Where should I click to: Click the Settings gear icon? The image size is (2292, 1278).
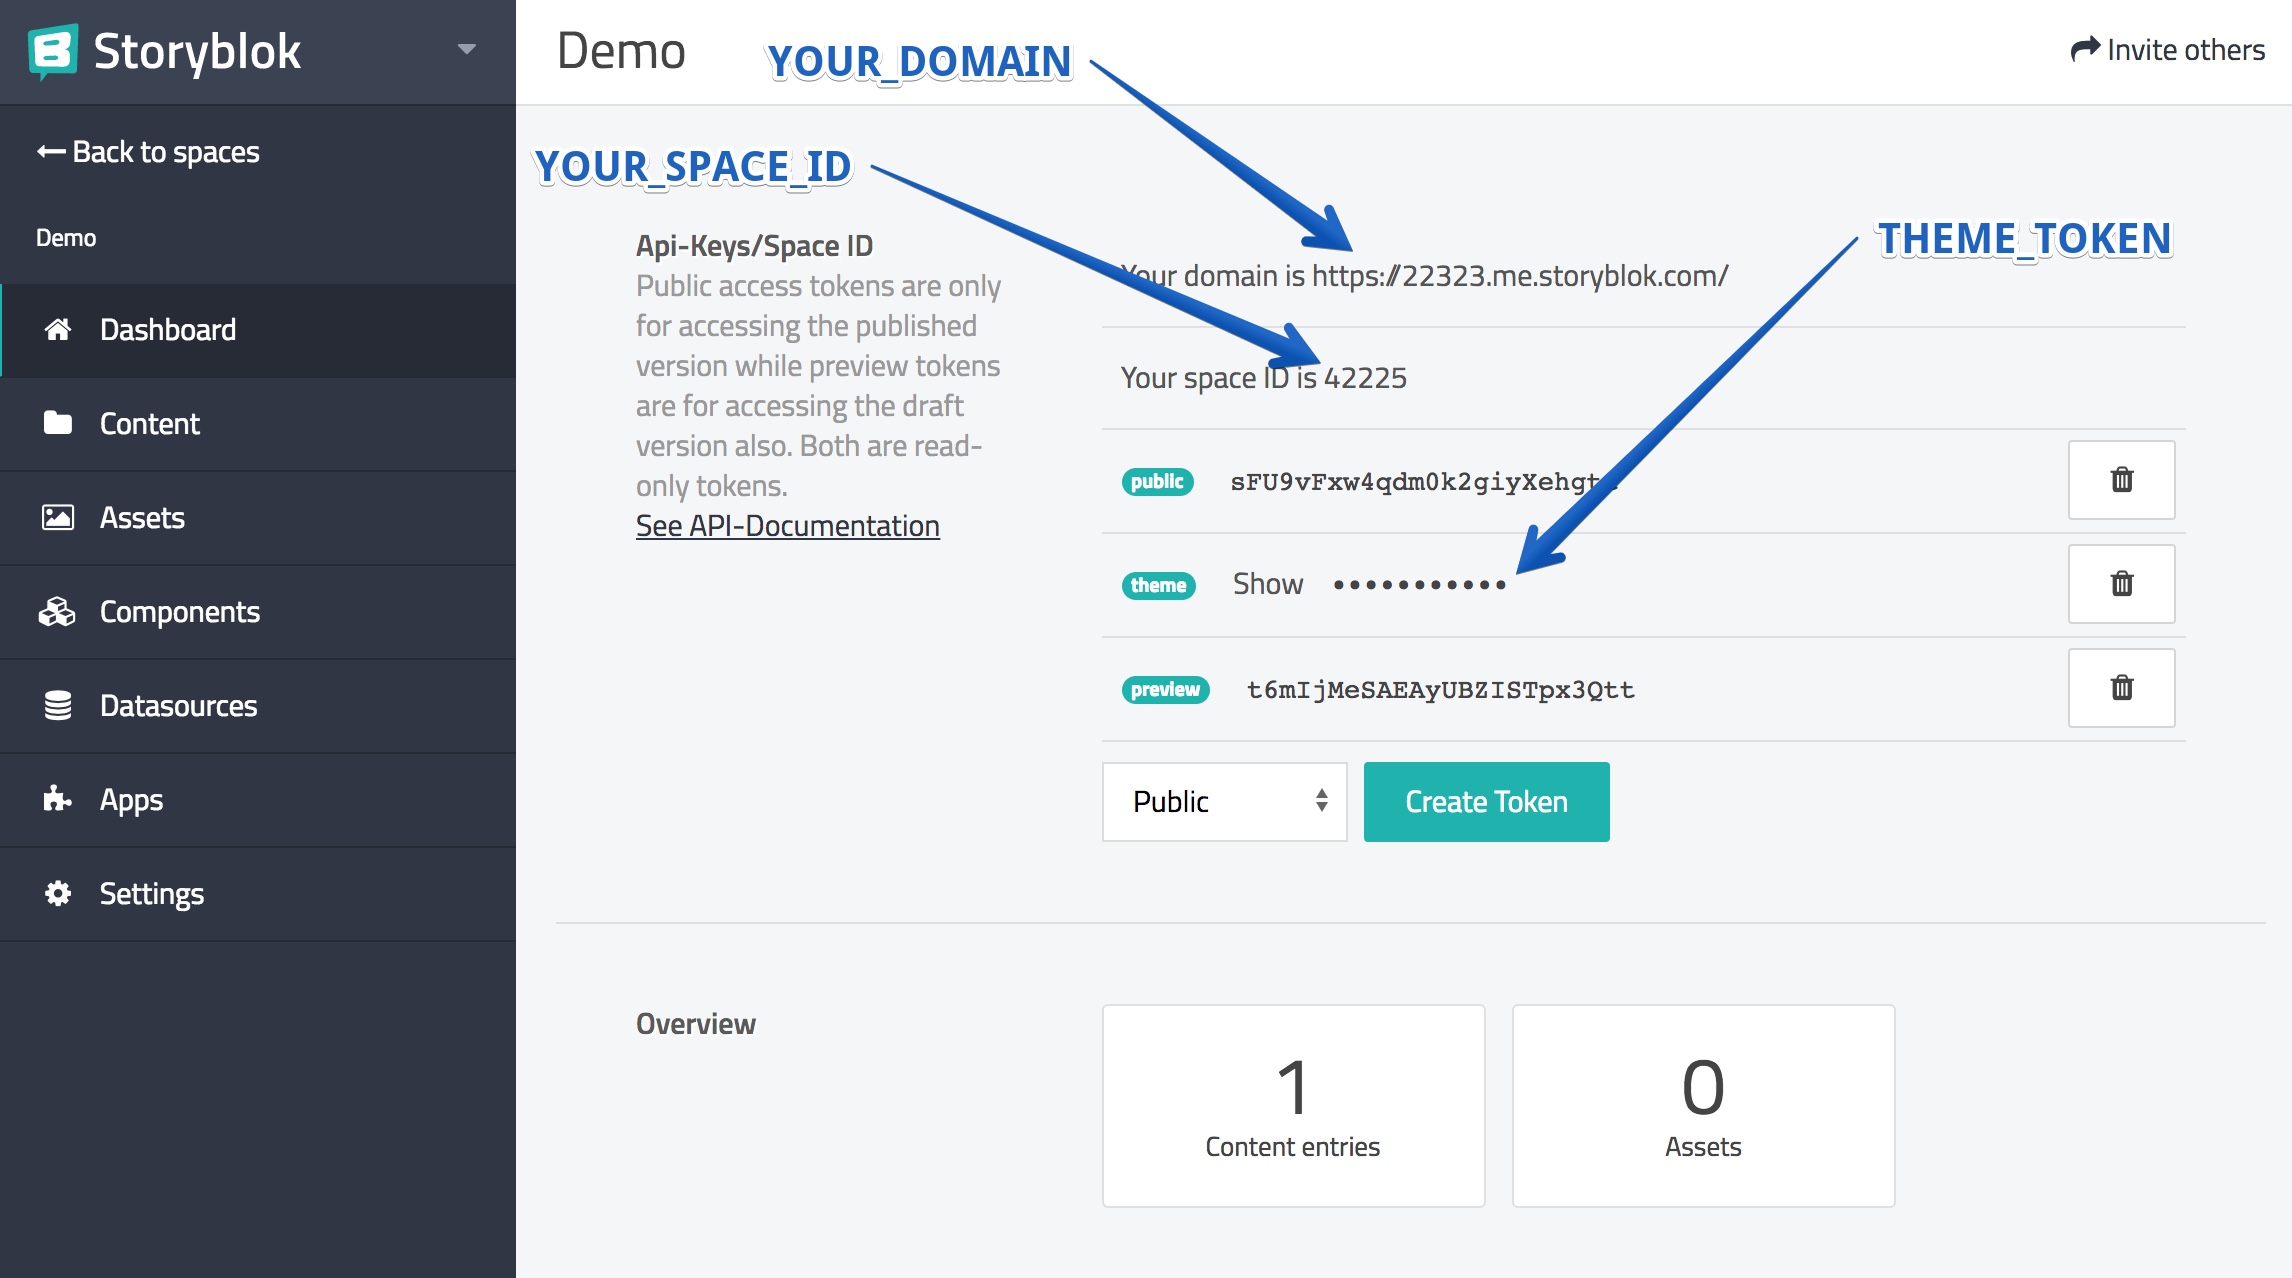tap(58, 894)
